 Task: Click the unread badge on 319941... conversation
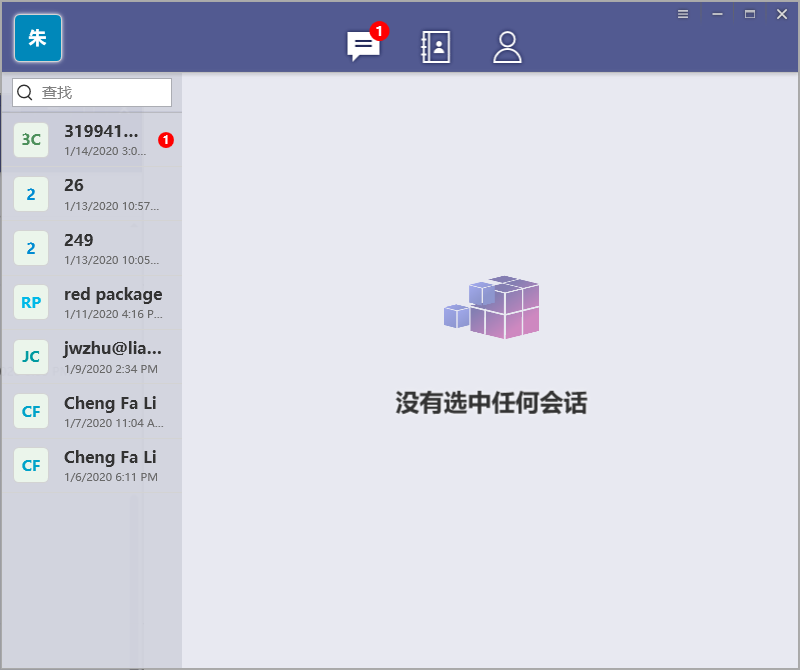(x=166, y=140)
